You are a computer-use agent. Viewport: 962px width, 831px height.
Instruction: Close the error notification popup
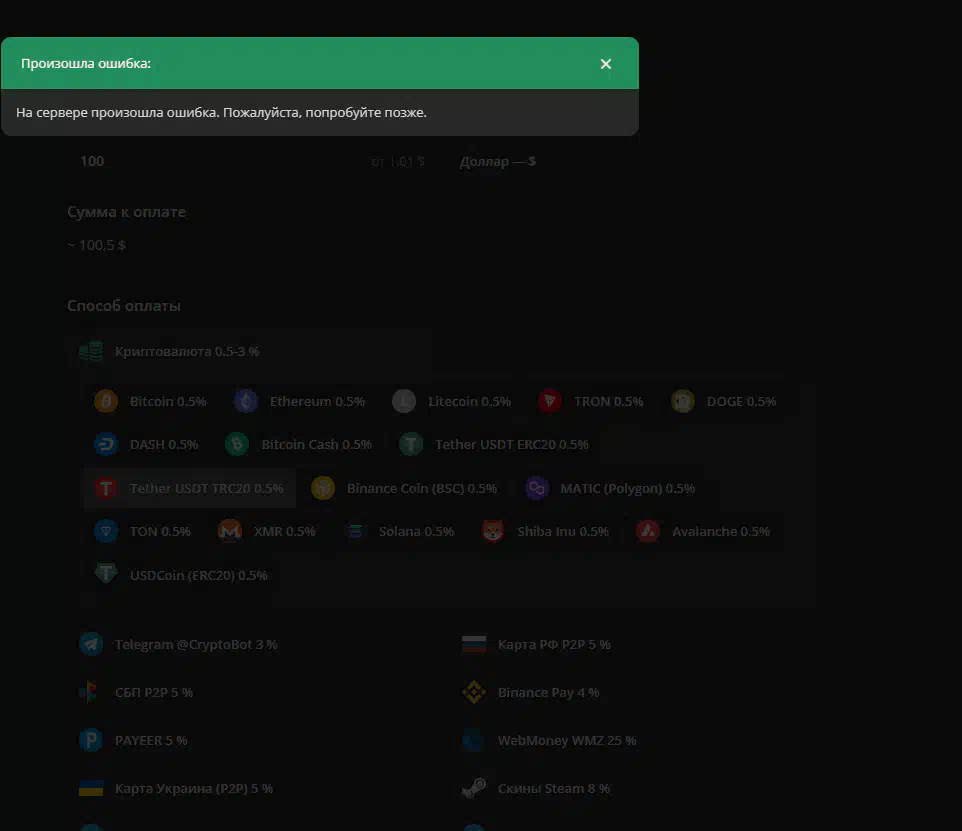605,64
